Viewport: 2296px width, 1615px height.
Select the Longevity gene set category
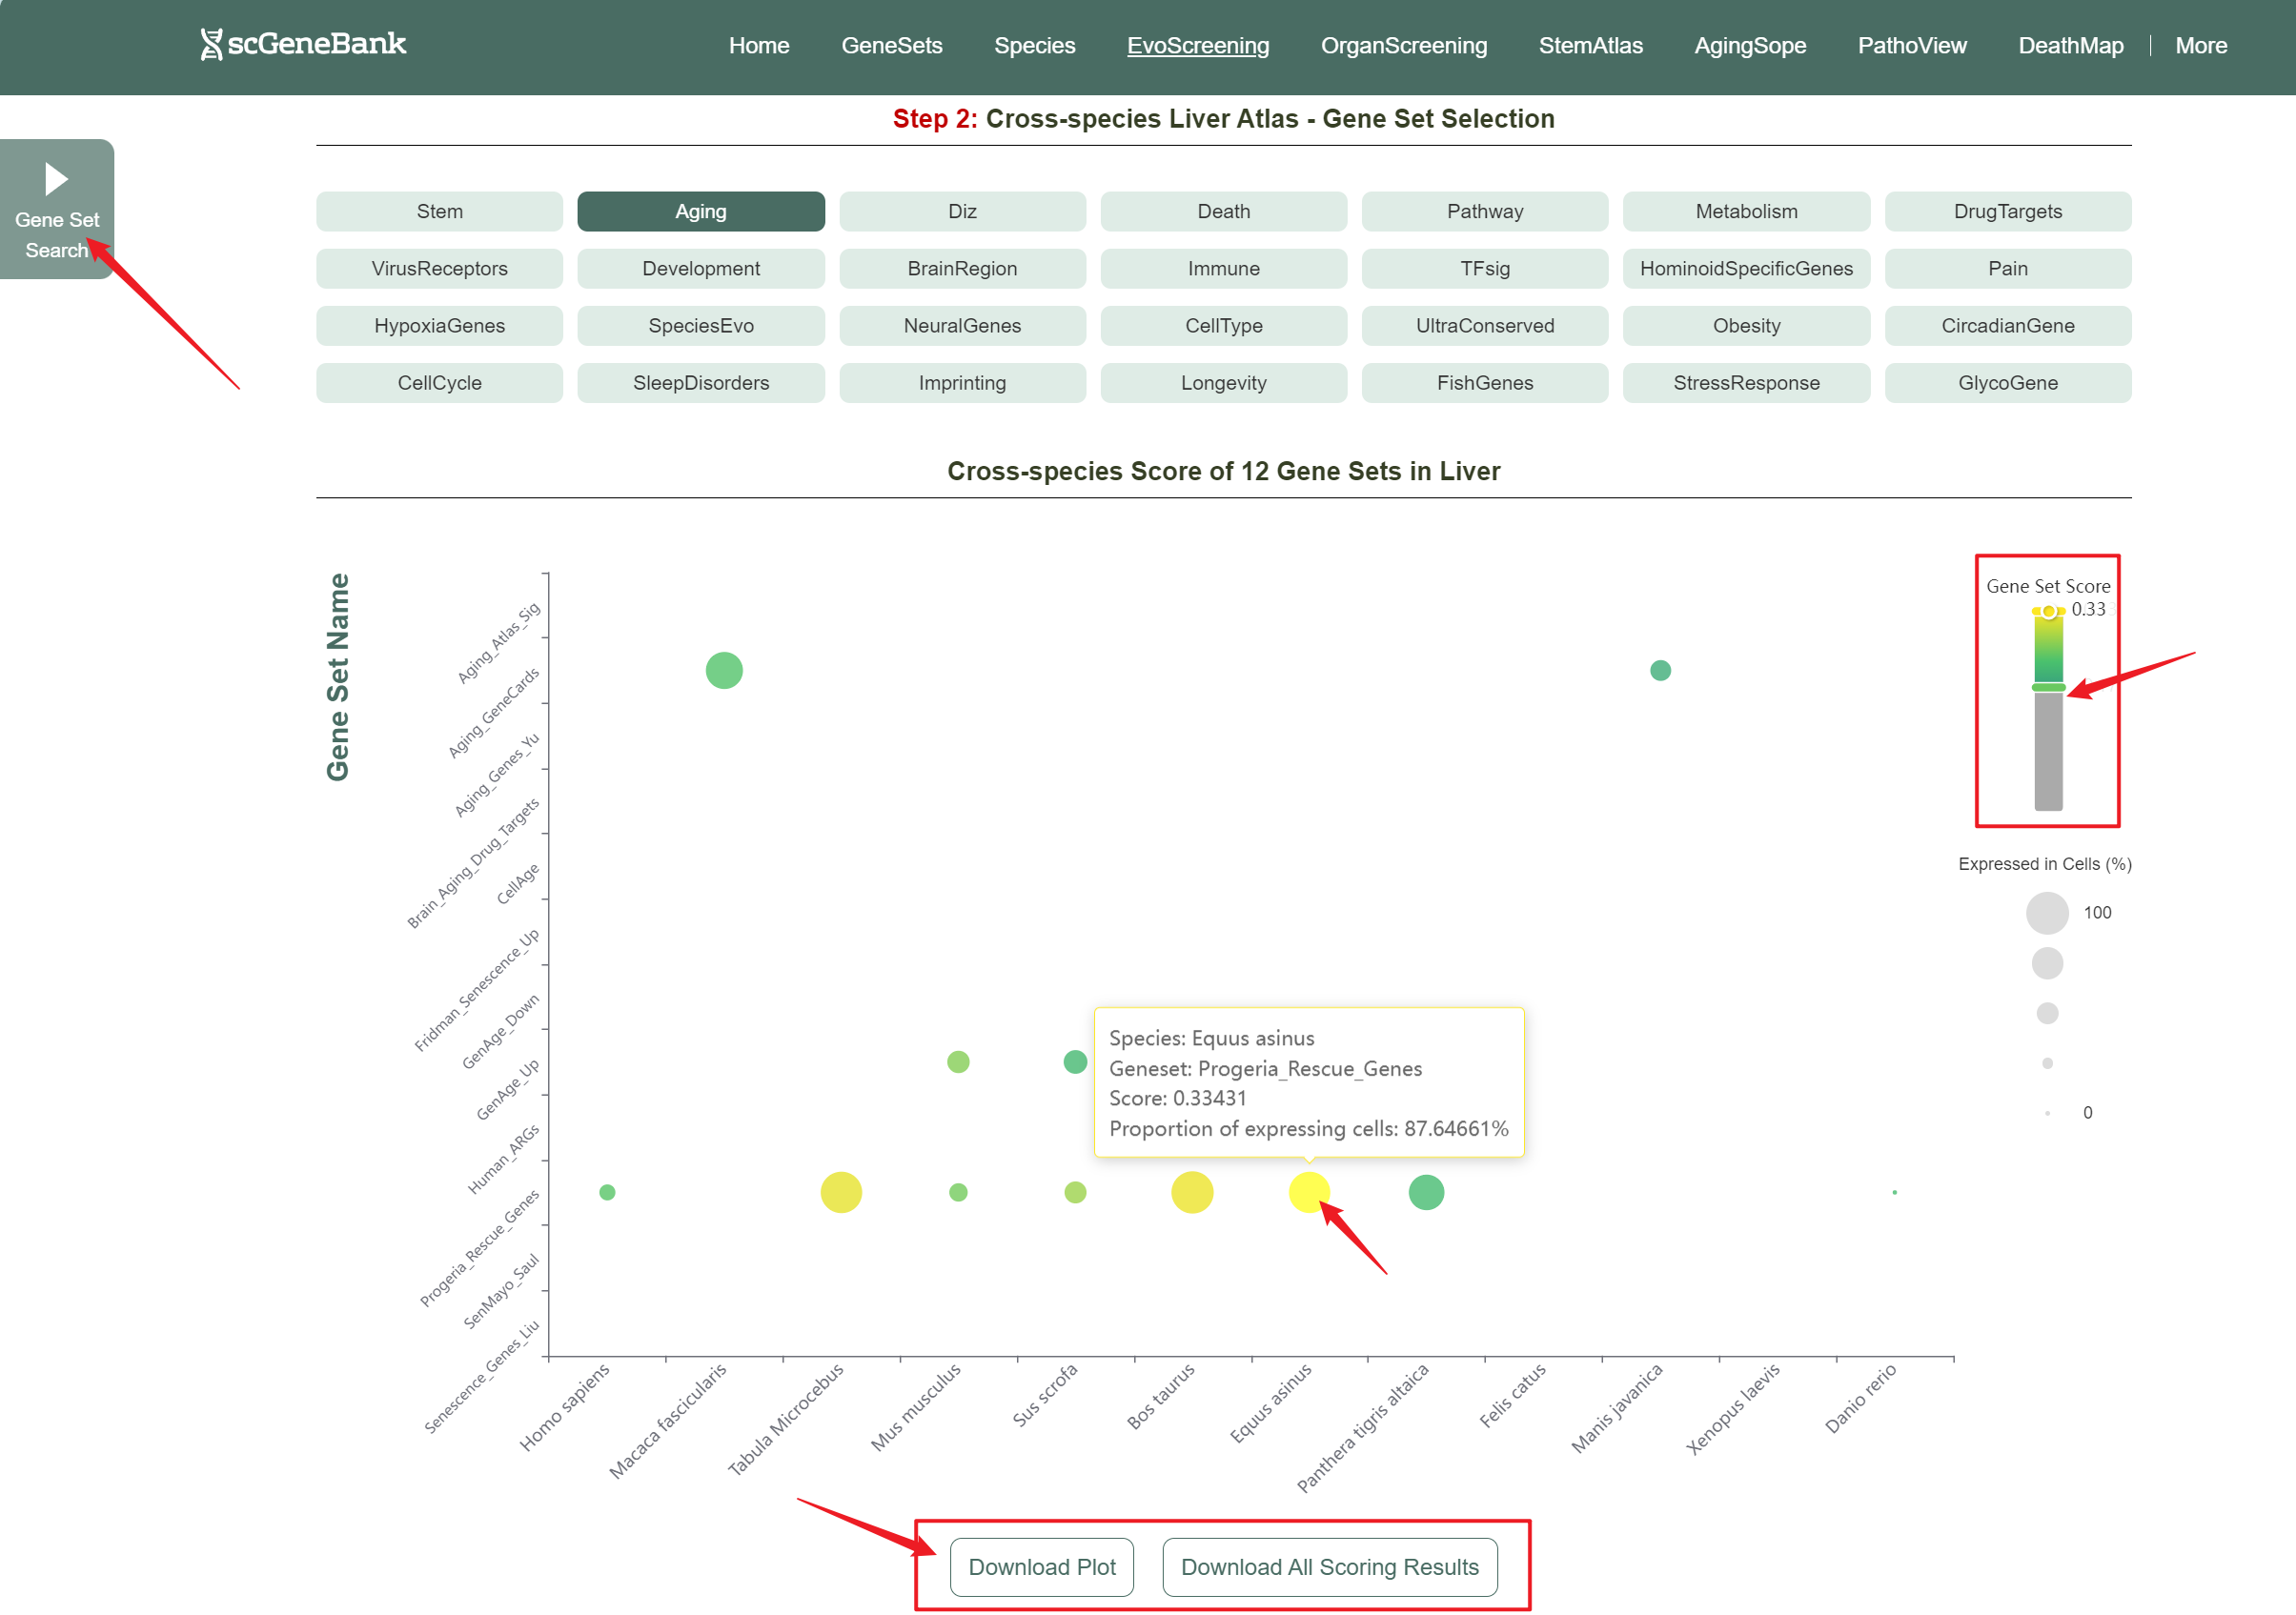tap(1223, 383)
